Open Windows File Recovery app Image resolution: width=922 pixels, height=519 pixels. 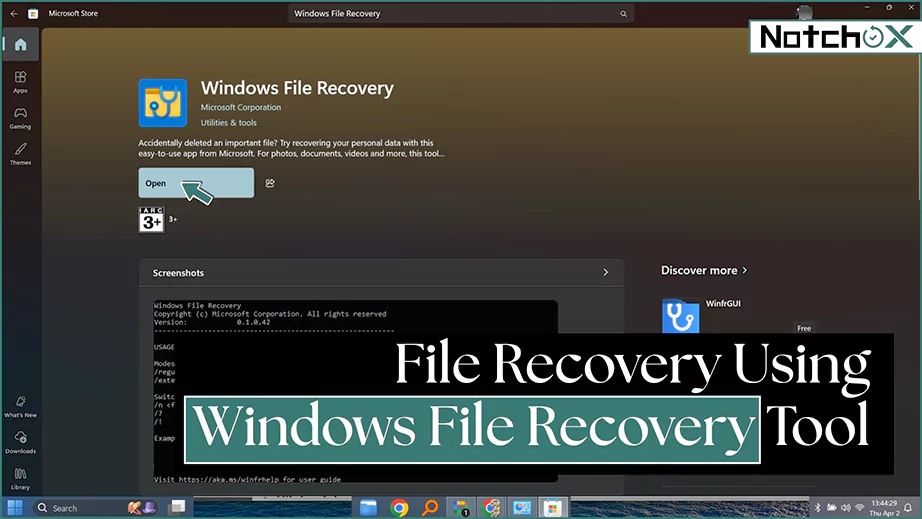click(196, 183)
